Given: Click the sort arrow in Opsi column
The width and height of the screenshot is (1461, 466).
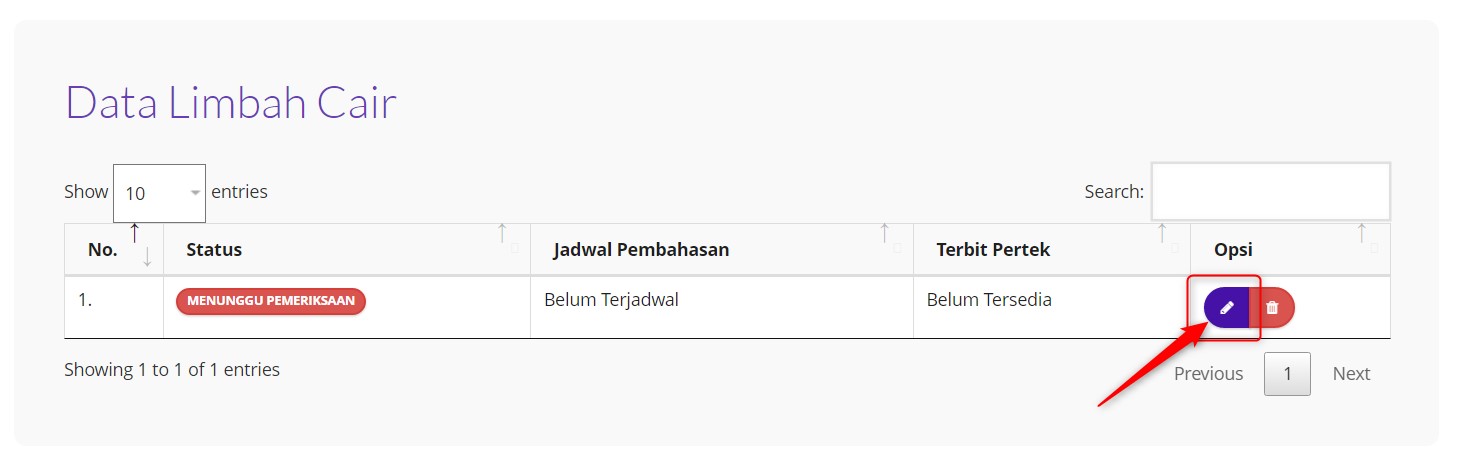Looking at the screenshot, I should click(x=1363, y=238).
